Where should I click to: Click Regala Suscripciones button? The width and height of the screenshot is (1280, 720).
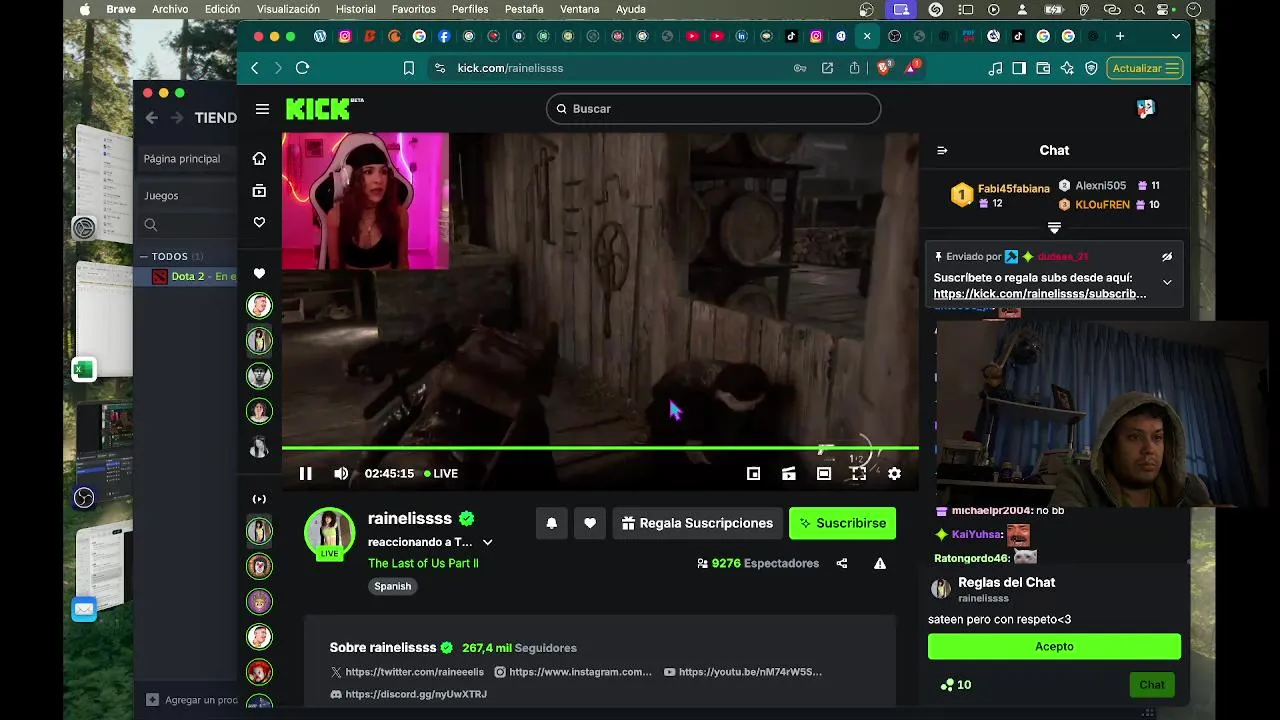click(x=697, y=523)
